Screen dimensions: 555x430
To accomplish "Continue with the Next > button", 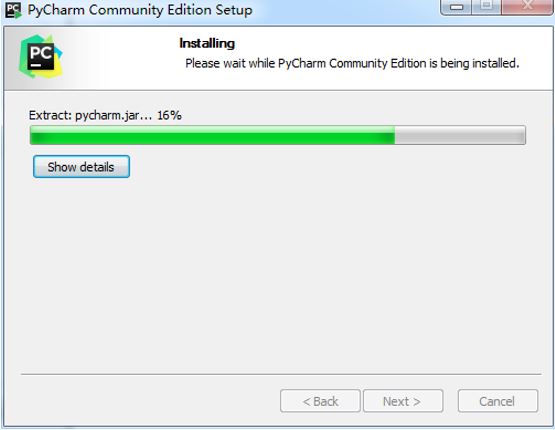I will point(403,401).
